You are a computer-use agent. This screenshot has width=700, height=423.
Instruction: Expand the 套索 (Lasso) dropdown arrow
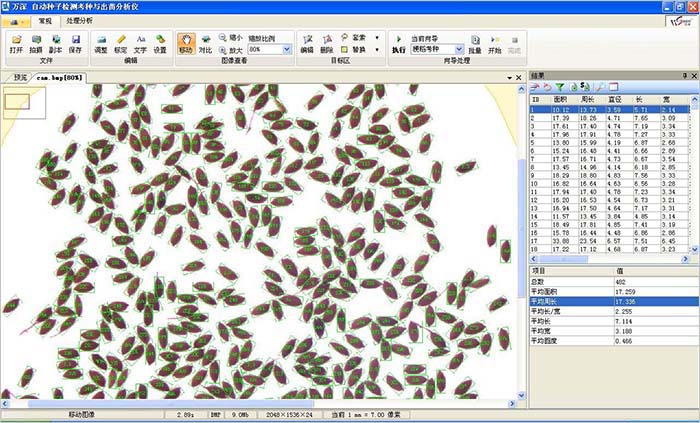[x=376, y=37]
